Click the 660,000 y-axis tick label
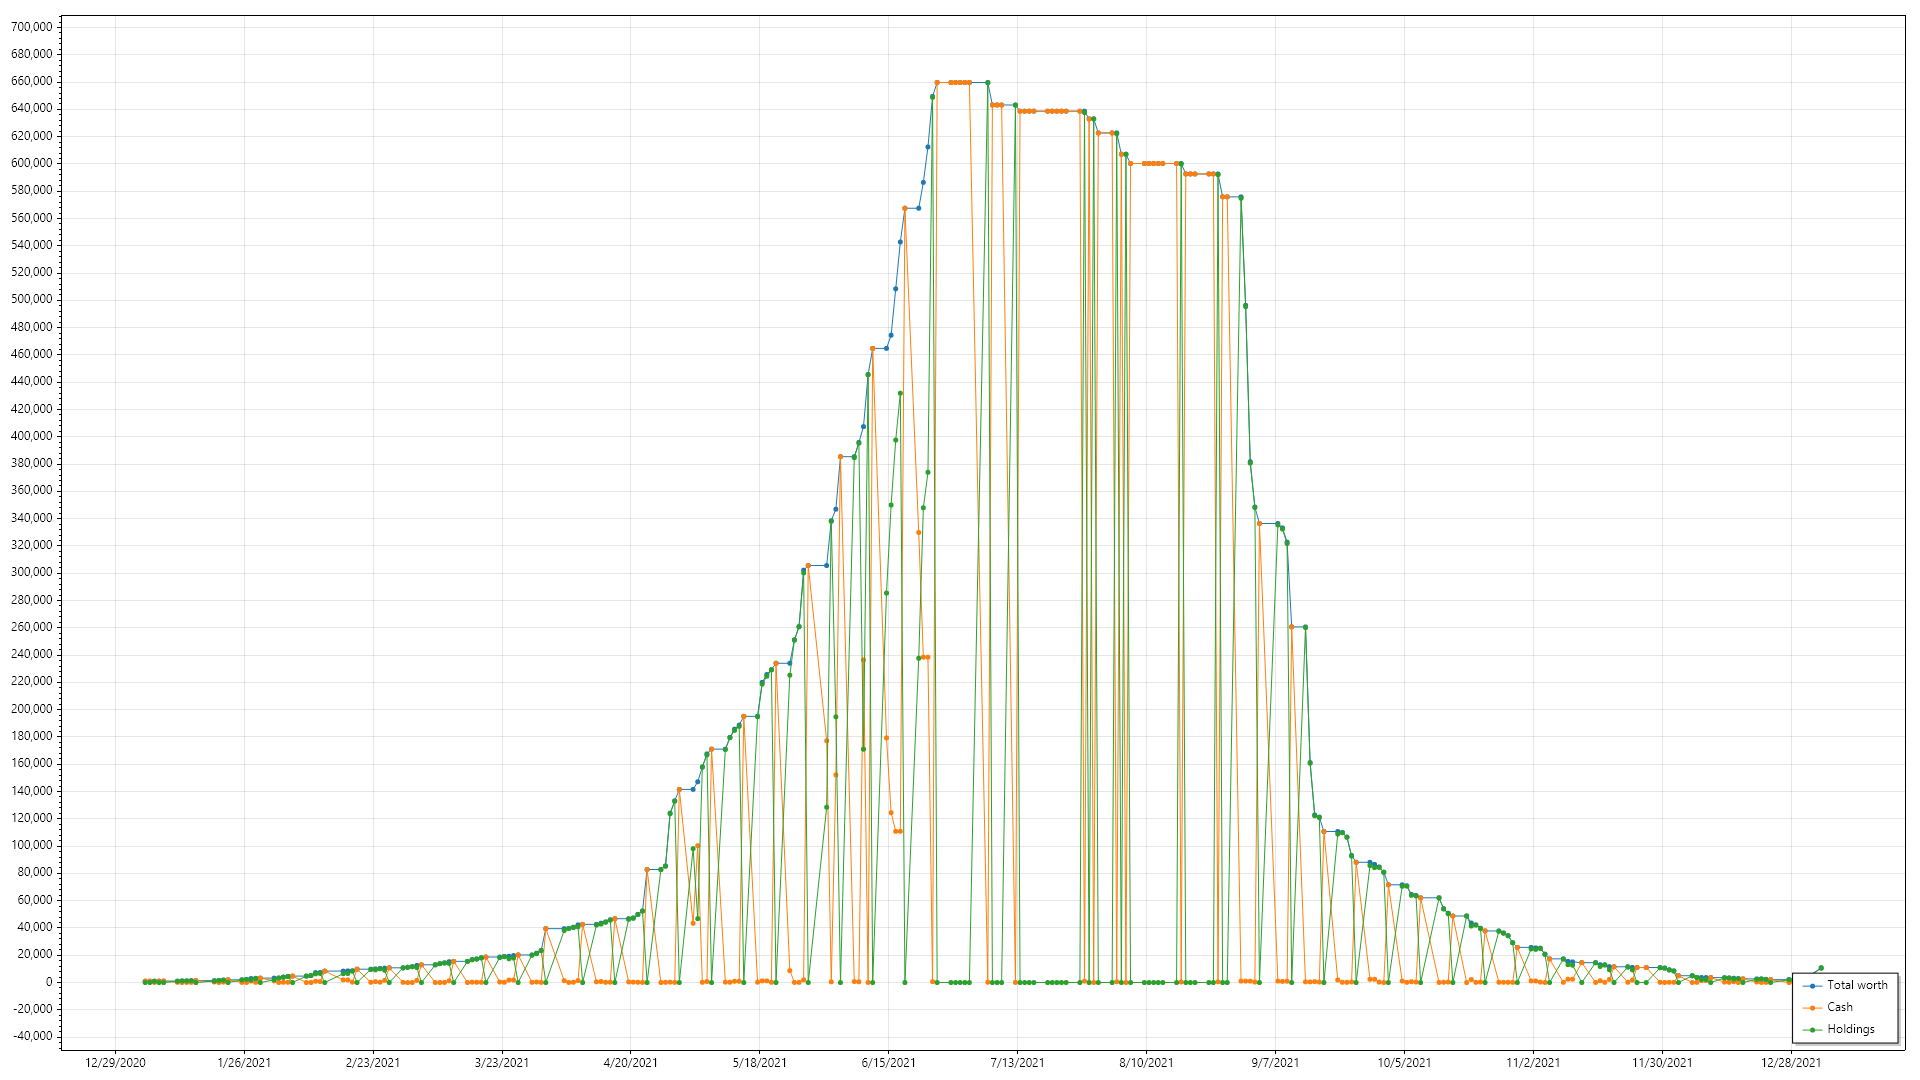Image resolution: width=1920 pixels, height=1080 pixels. [x=31, y=81]
